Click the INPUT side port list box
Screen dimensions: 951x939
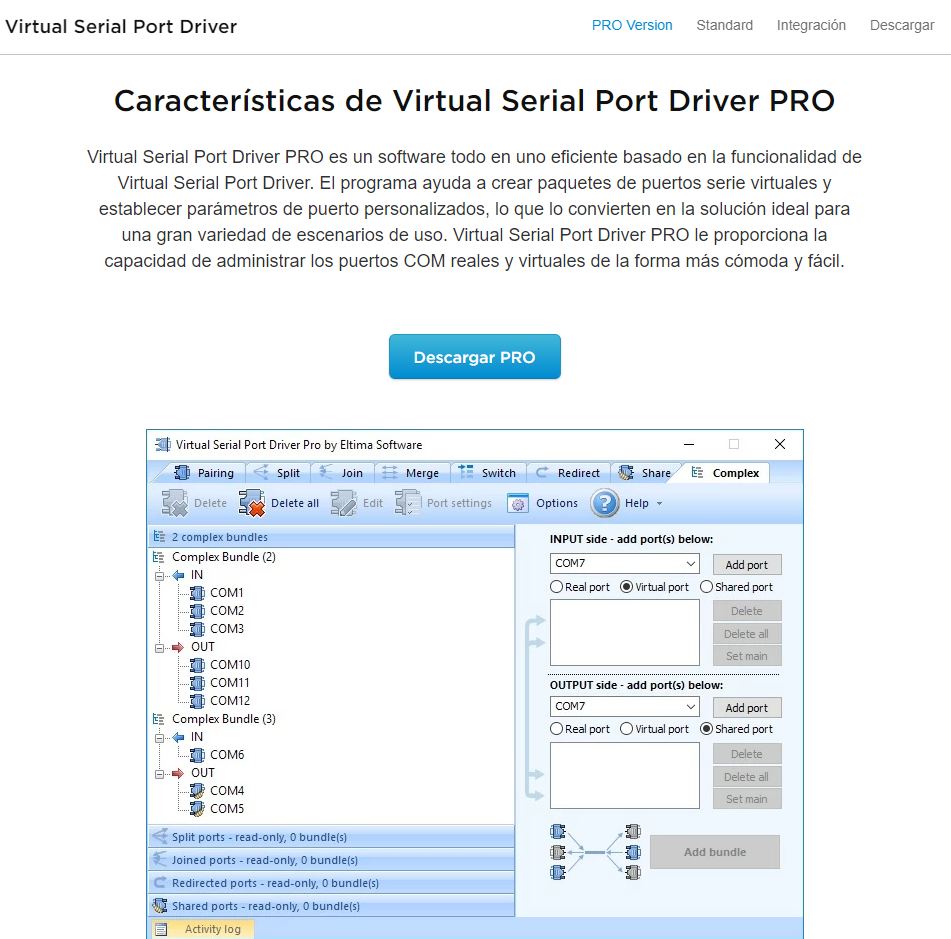coord(625,633)
